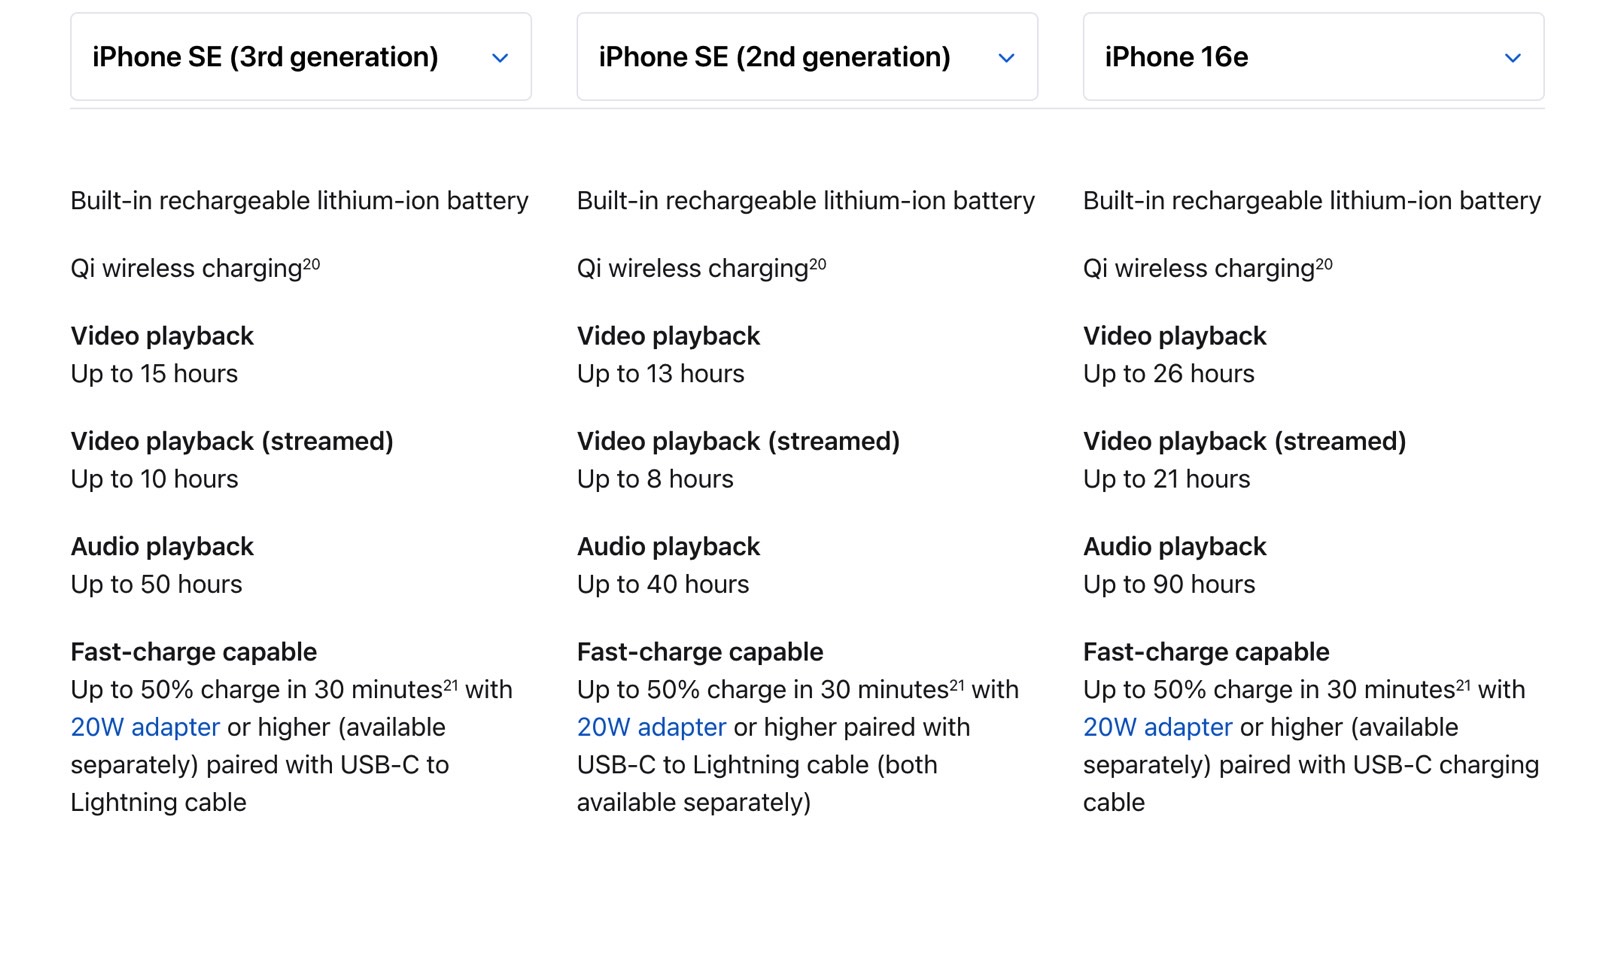Open the iPhone SE (3rd generation) model dropdown
This screenshot has height=957, width=1600.
click(300, 57)
